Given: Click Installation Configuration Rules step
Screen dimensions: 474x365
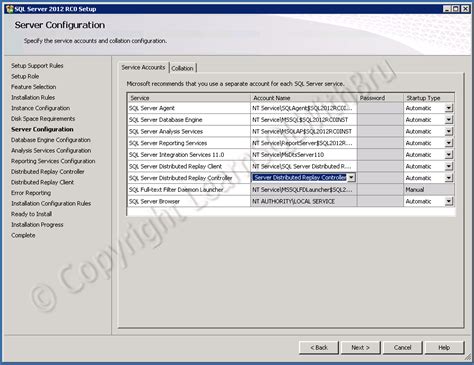Looking at the screenshot, I should tap(51, 203).
